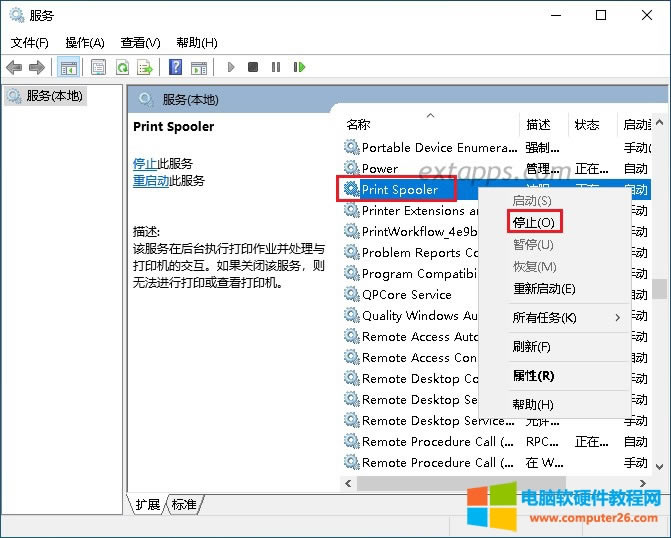Click the refresh toolbar icon
The width and height of the screenshot is (671, 538).
click(122, 67)
